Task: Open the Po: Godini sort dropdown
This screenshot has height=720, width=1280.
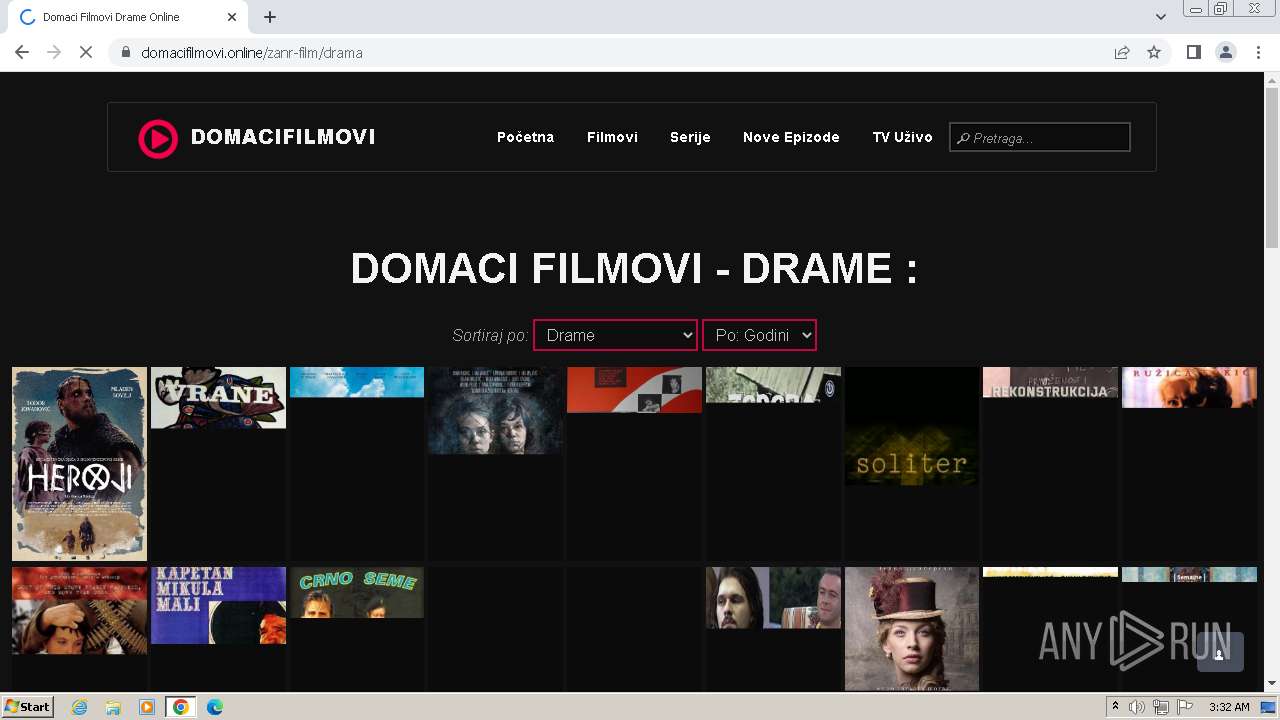Action: (759, 335)
